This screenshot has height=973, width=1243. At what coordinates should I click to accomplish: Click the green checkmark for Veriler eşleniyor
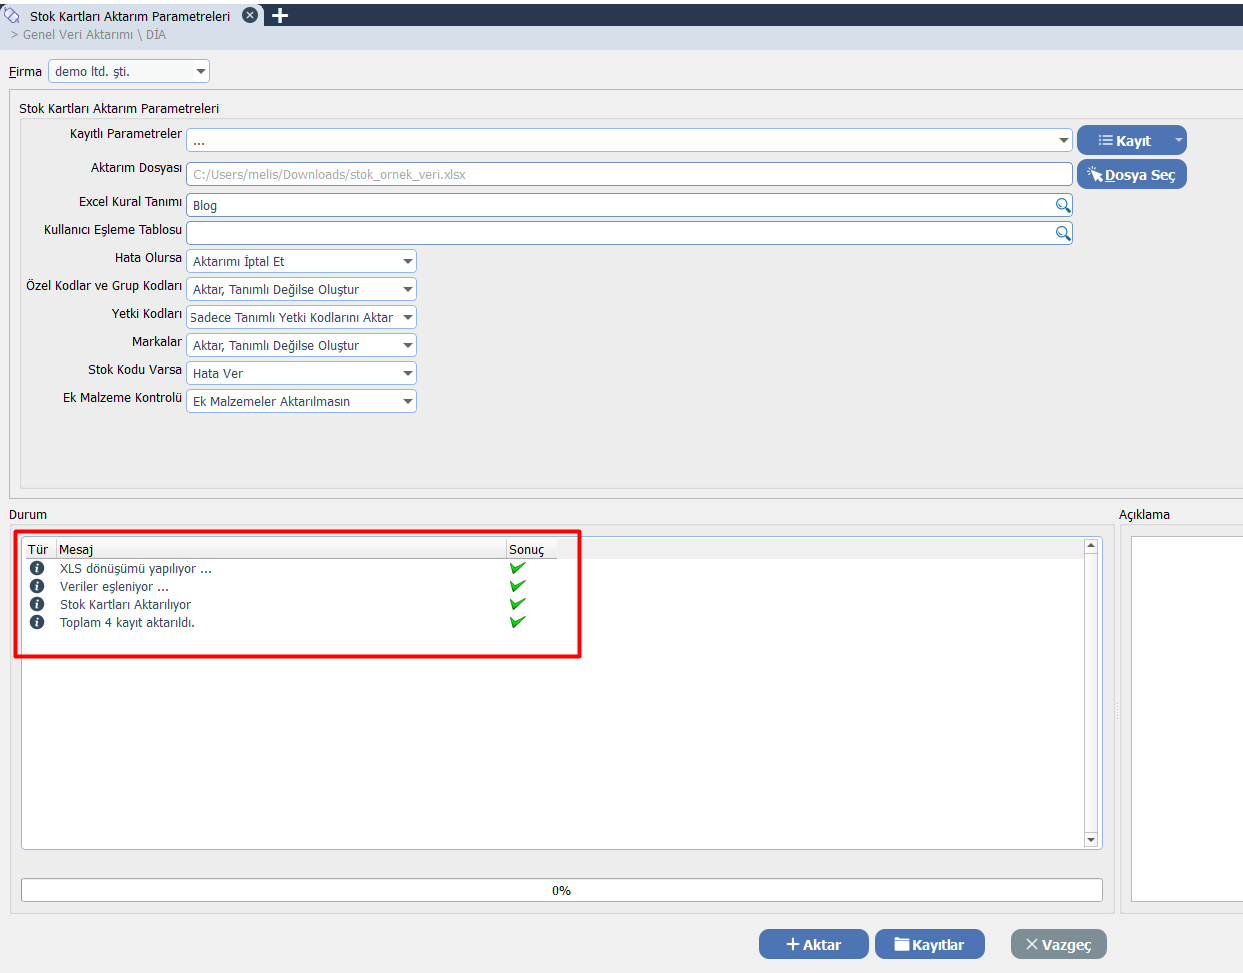(x=517, y=586)
